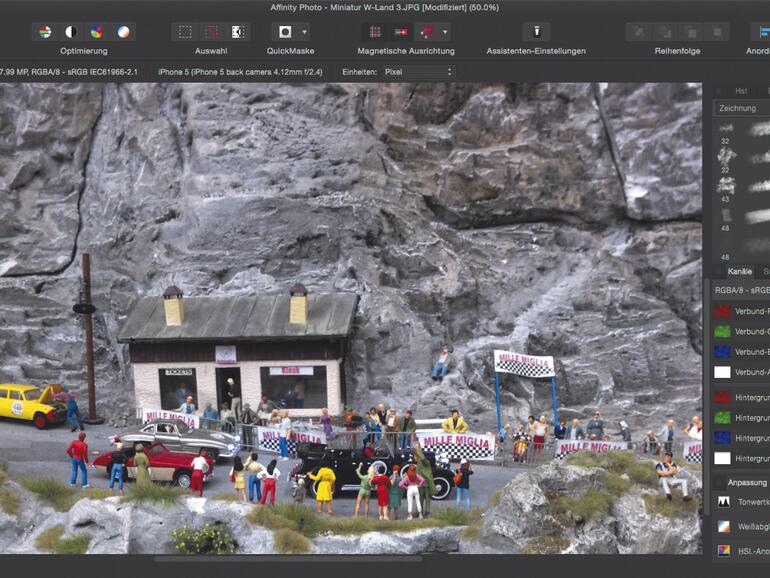Click the Auto Levels optimization icon
Screen dimensions: 770x578
pyautogui.click(x=45, y=32)
